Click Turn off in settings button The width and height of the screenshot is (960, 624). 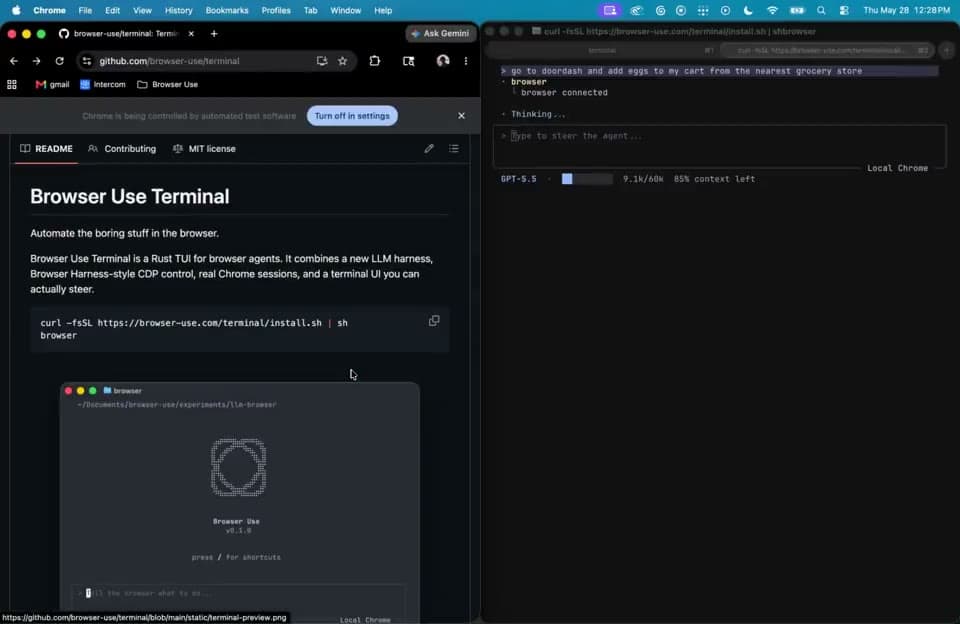tap(352, 116)
